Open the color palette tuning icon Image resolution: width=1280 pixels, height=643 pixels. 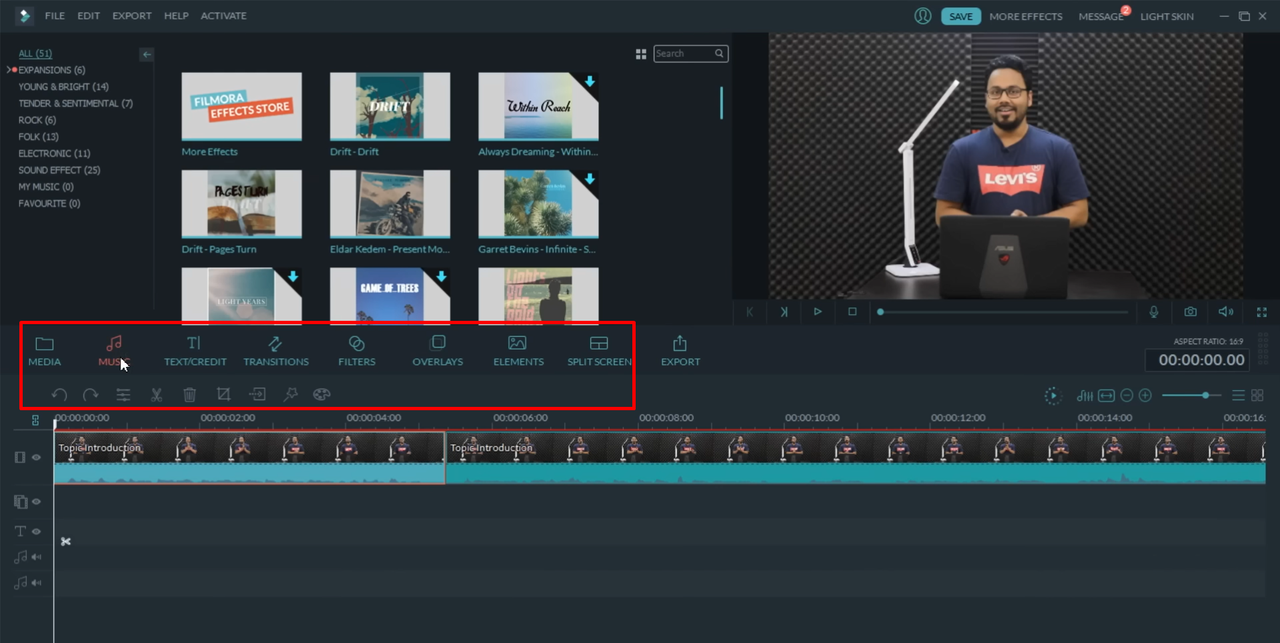point(322,395)
